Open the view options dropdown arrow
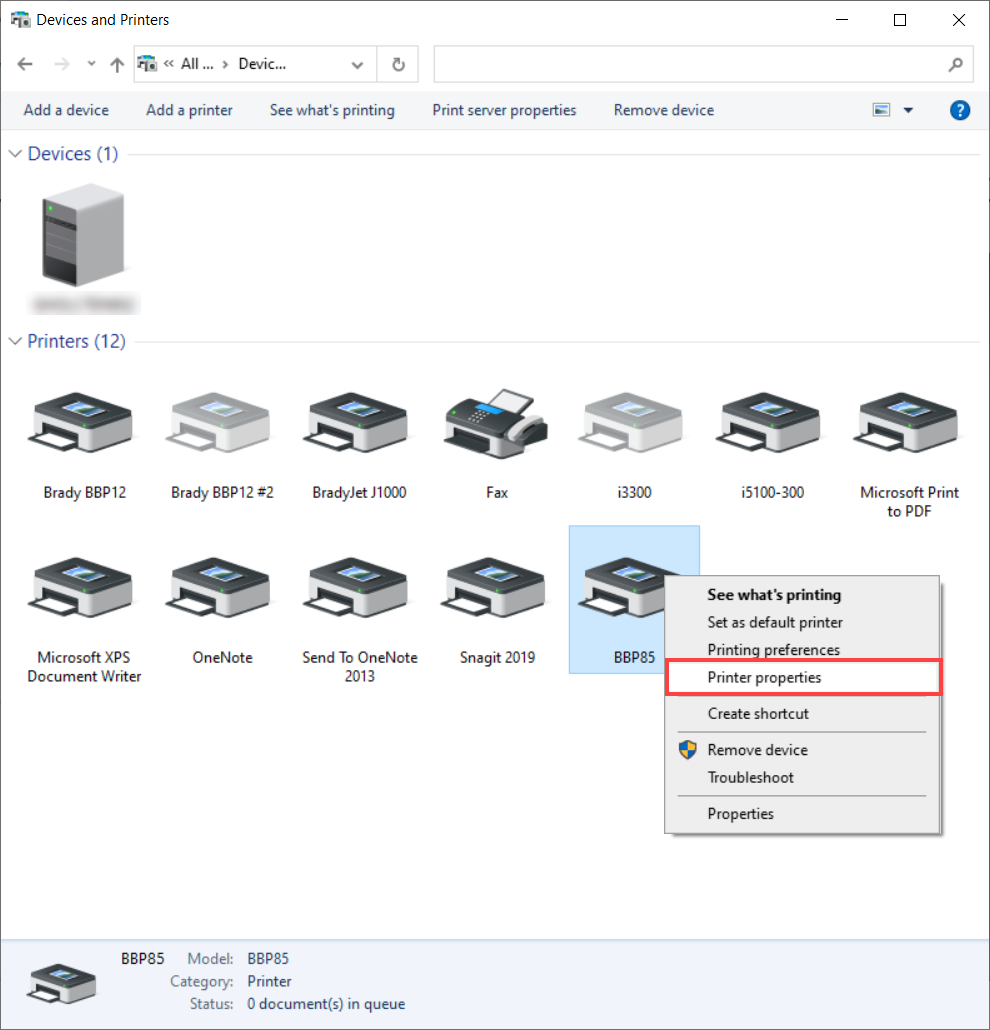The height and width of the screenshot is (1030, 990). coord(909,110)
